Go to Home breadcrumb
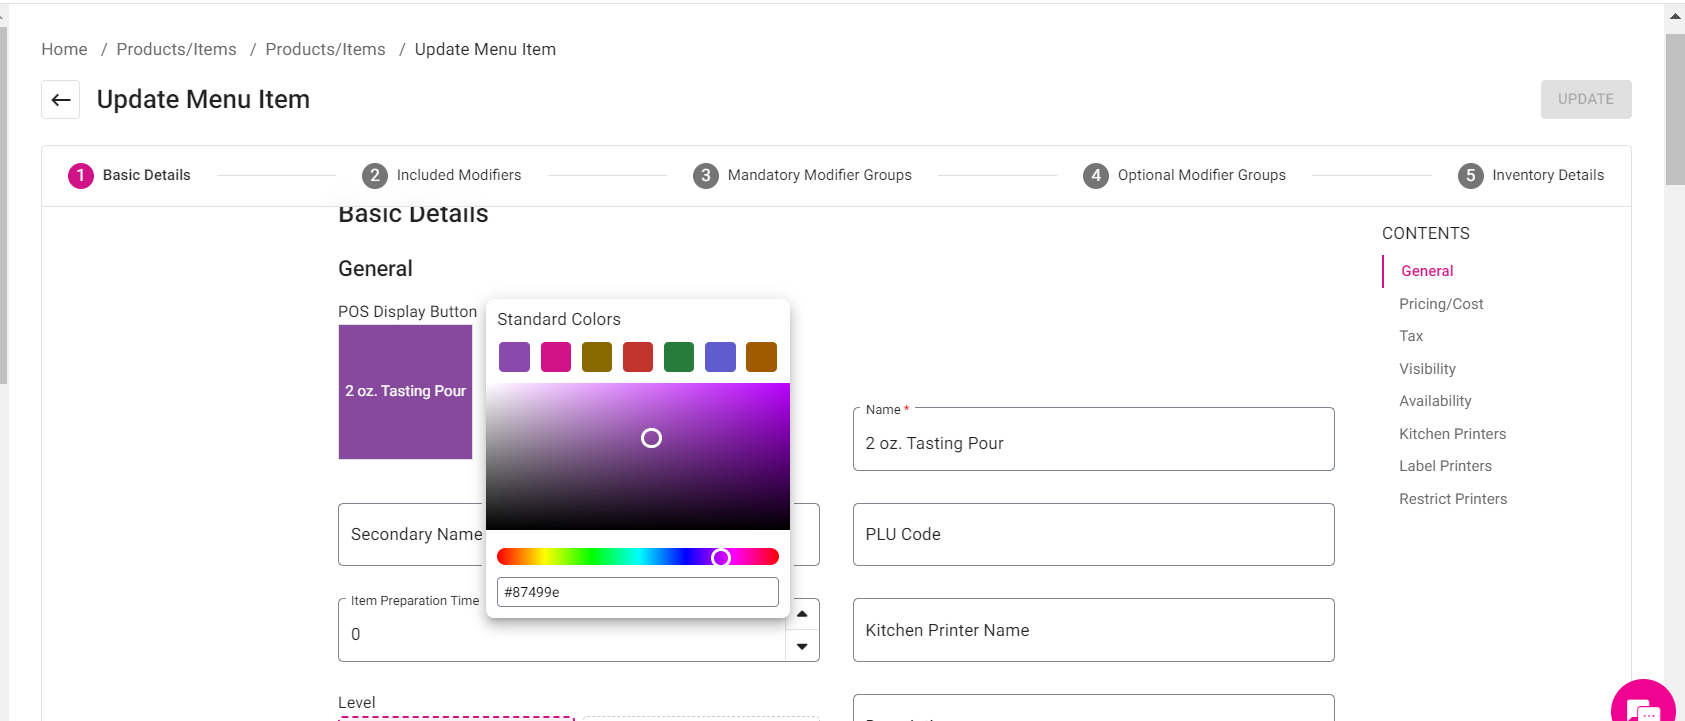Screen dimensions: 1685x721 click(x=64, y=49)
